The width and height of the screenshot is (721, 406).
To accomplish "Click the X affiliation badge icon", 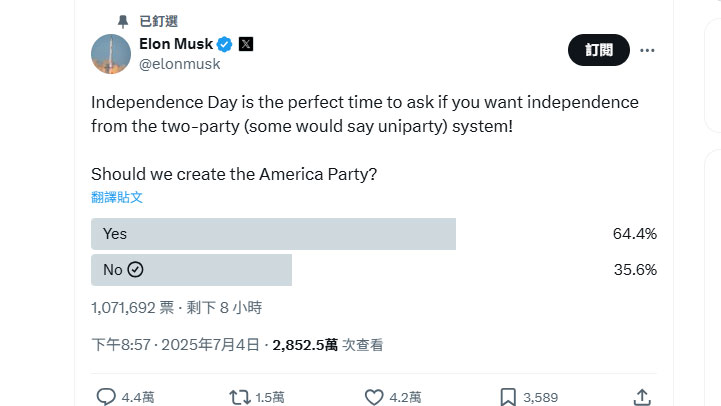I will (x=246, y=44).
